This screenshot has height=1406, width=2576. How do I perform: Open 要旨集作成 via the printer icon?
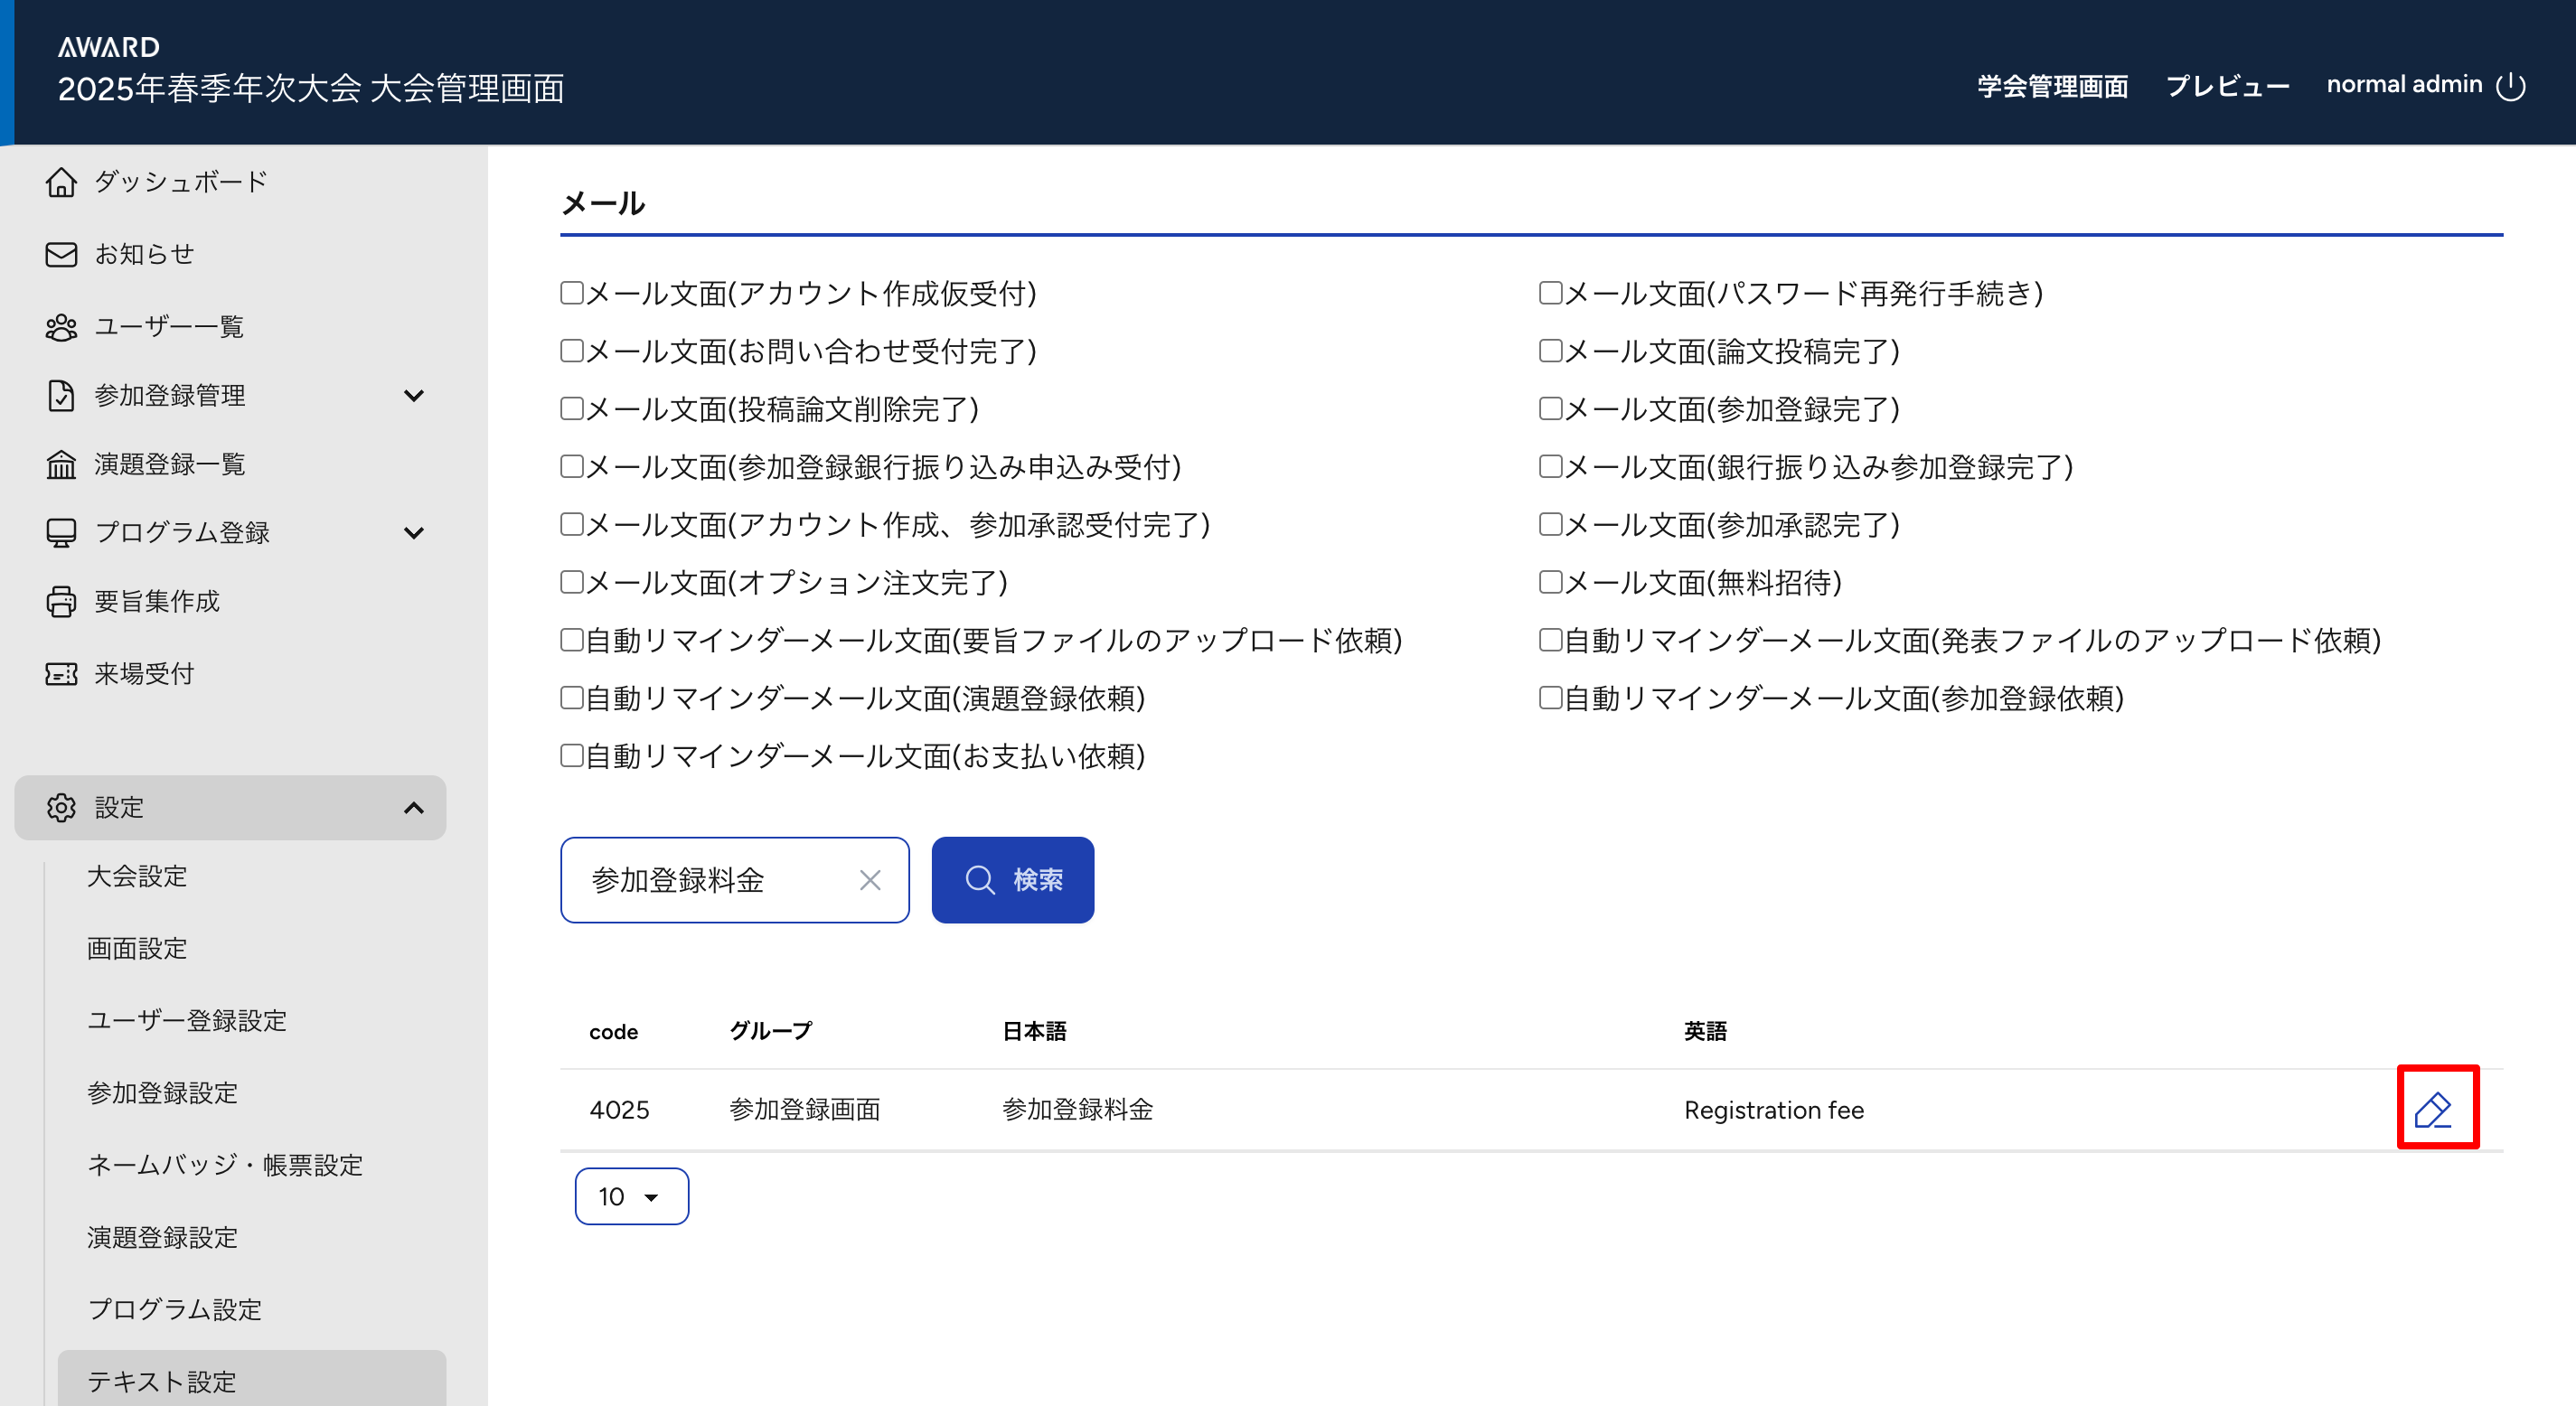[61, 601]
